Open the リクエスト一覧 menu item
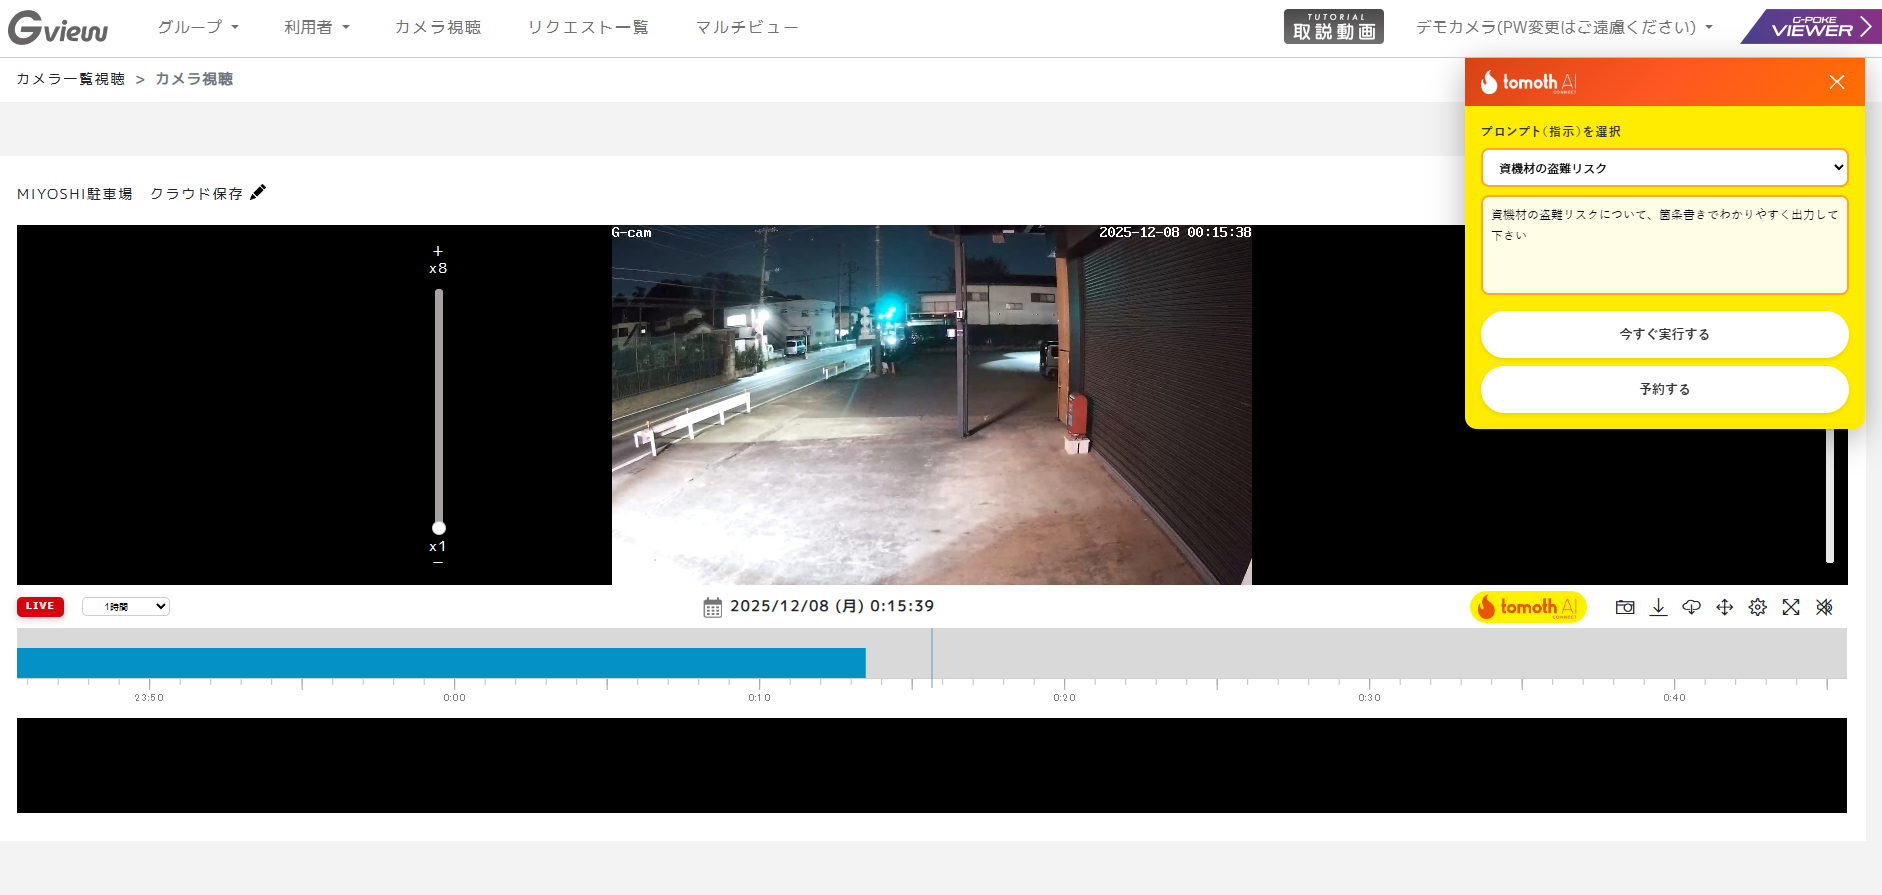The image size is (1882, 895). (588, 27)
